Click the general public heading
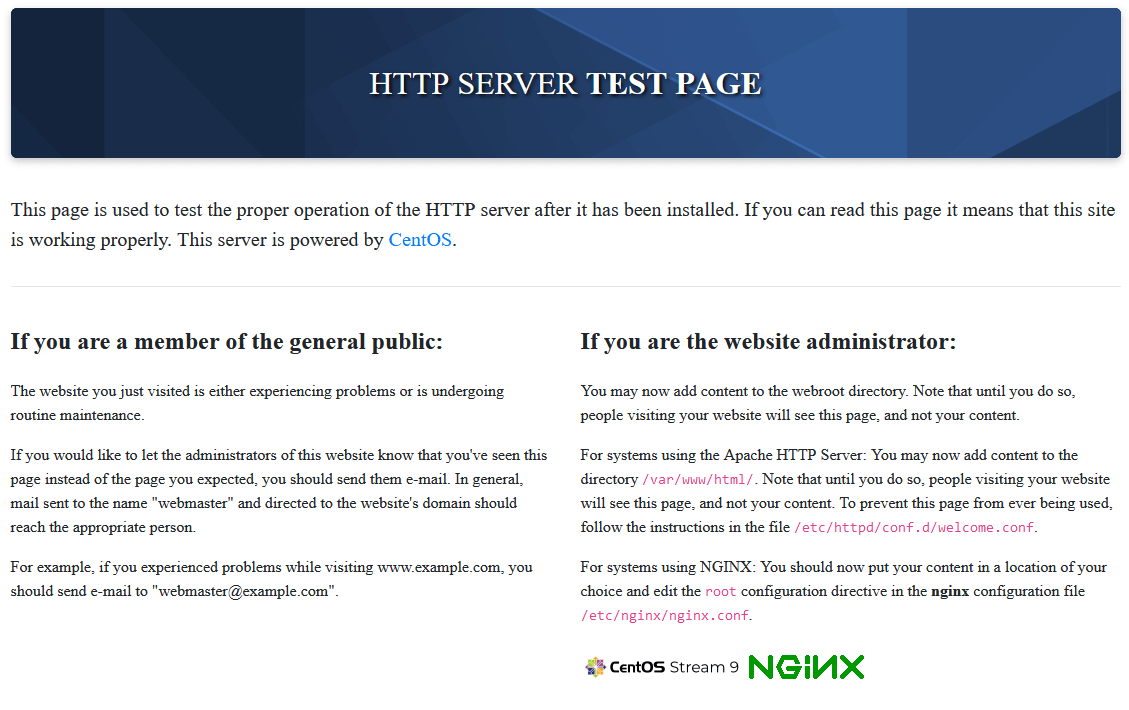1129x710 pixels. [227, 341]
